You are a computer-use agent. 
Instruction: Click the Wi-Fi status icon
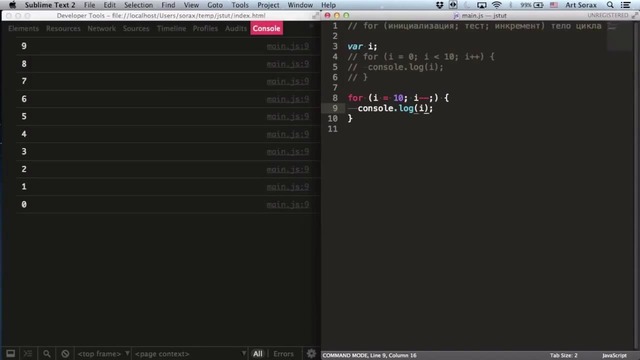coord(496,5)
